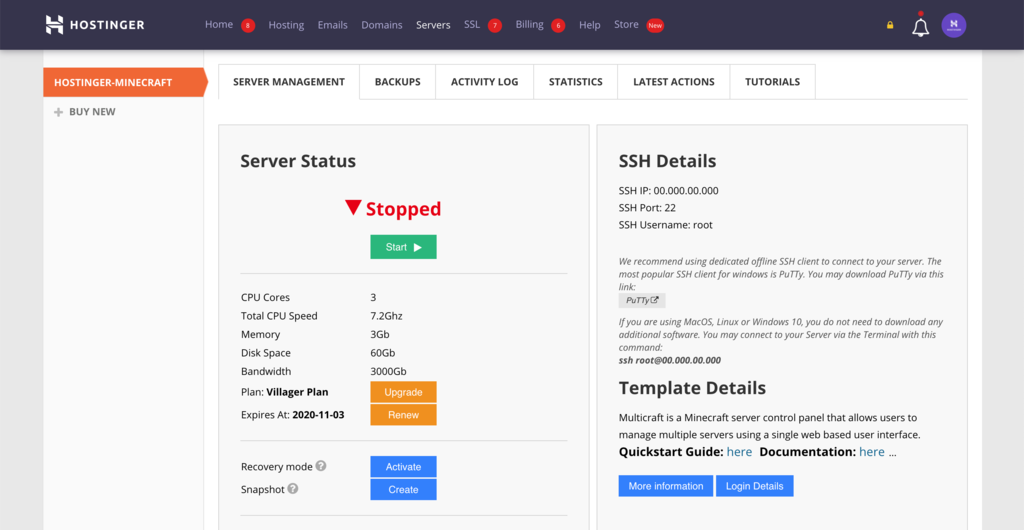Viewport: 1024px width, 530px height.
Task: Click the Hostinger logo
Action: pyautogui.click(x=95, y=25)
